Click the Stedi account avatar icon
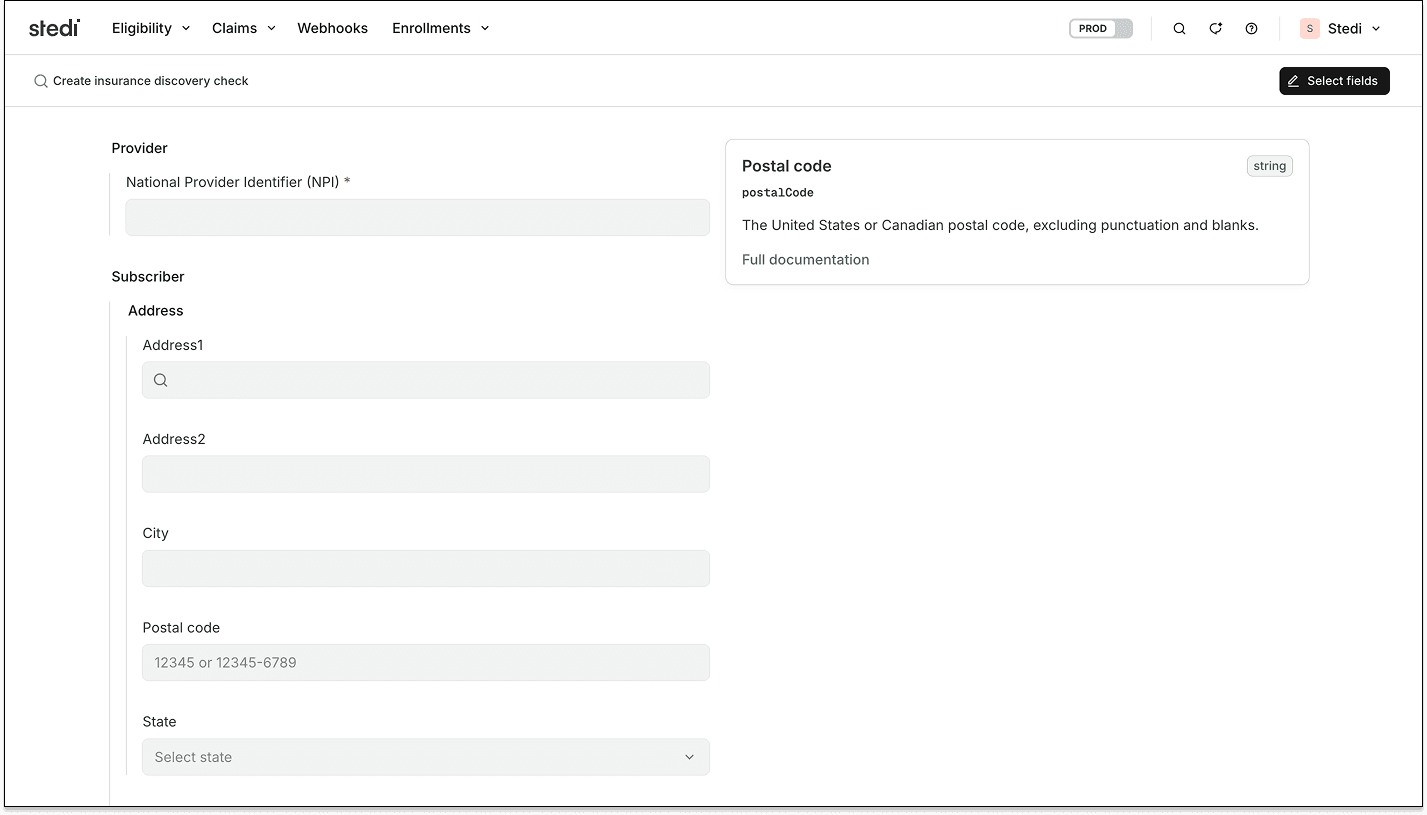The width and height of the screenshot is (1427, 815). (1309, 29)
